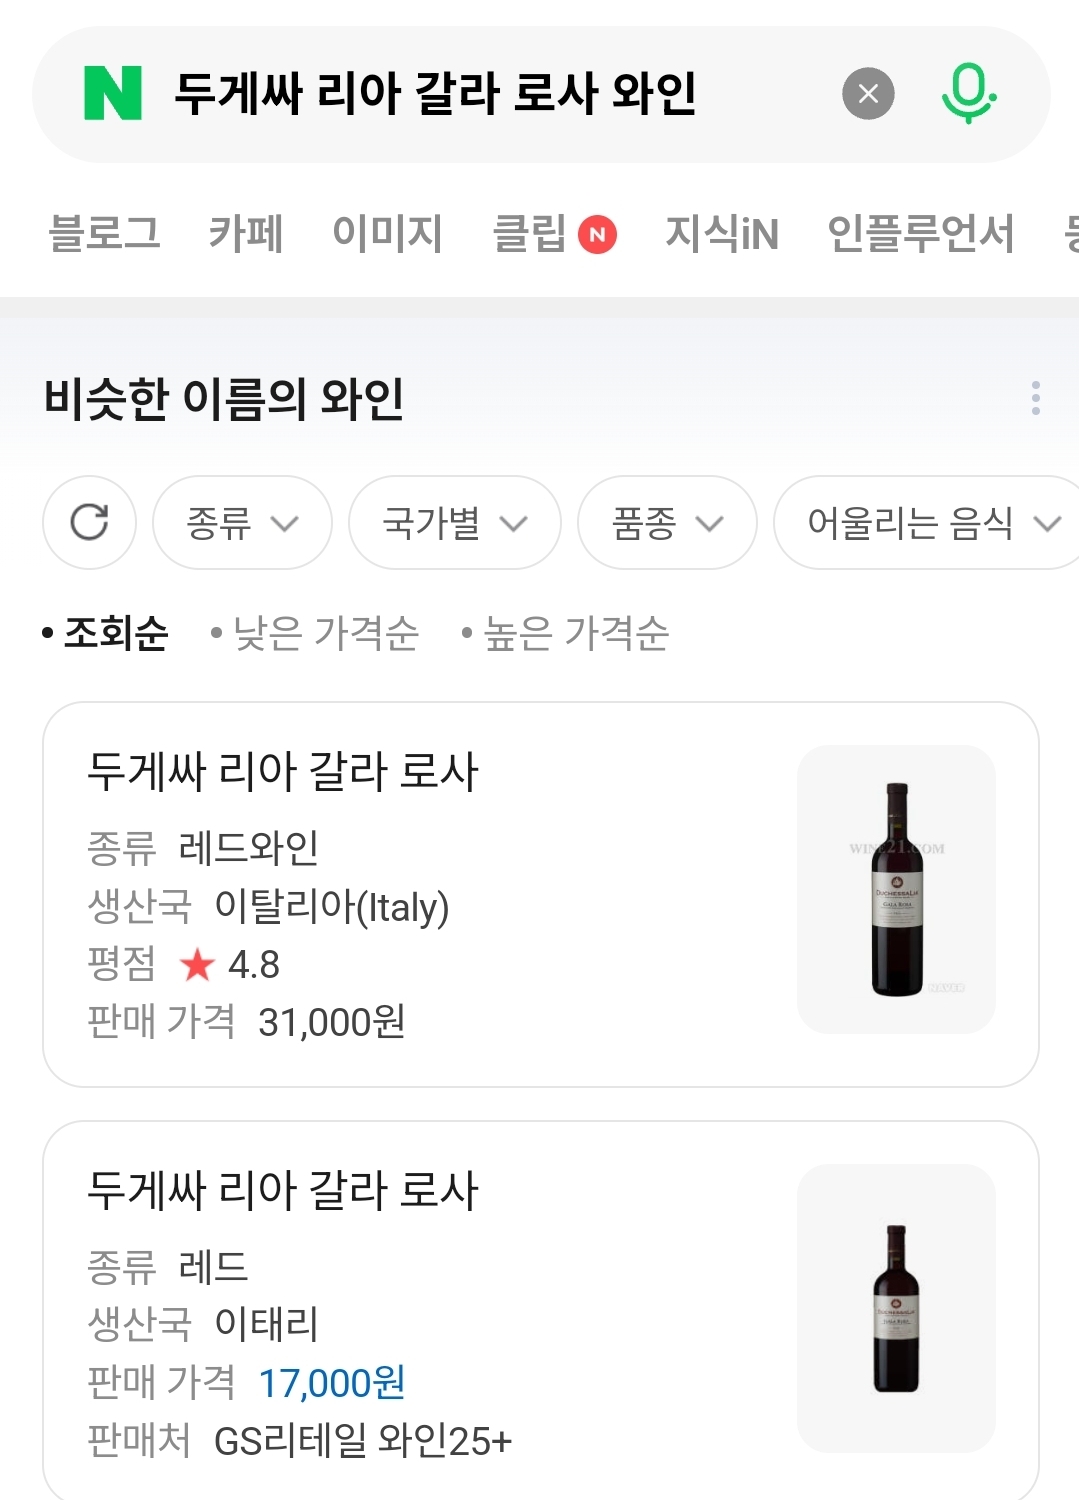Tap the refresh filter icon
This screenshot has width=1079, height=1500.
point(89,522)
